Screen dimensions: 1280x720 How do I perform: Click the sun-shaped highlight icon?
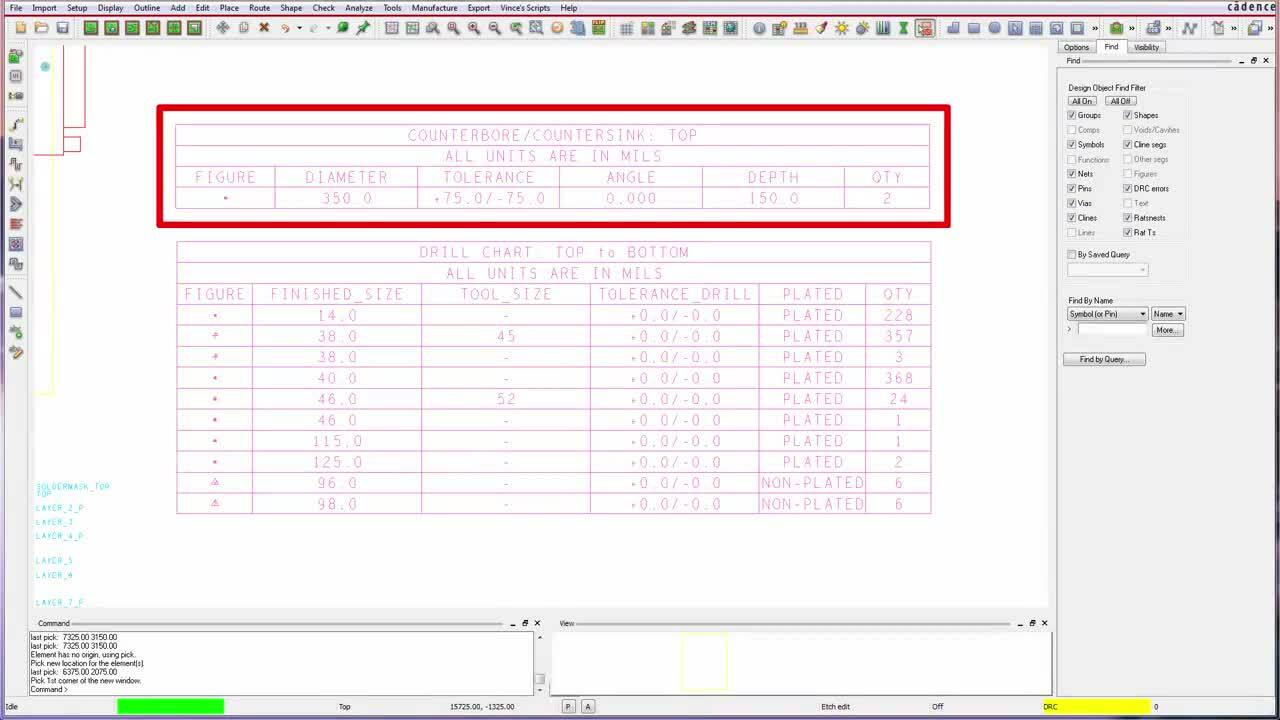(841, 28)
